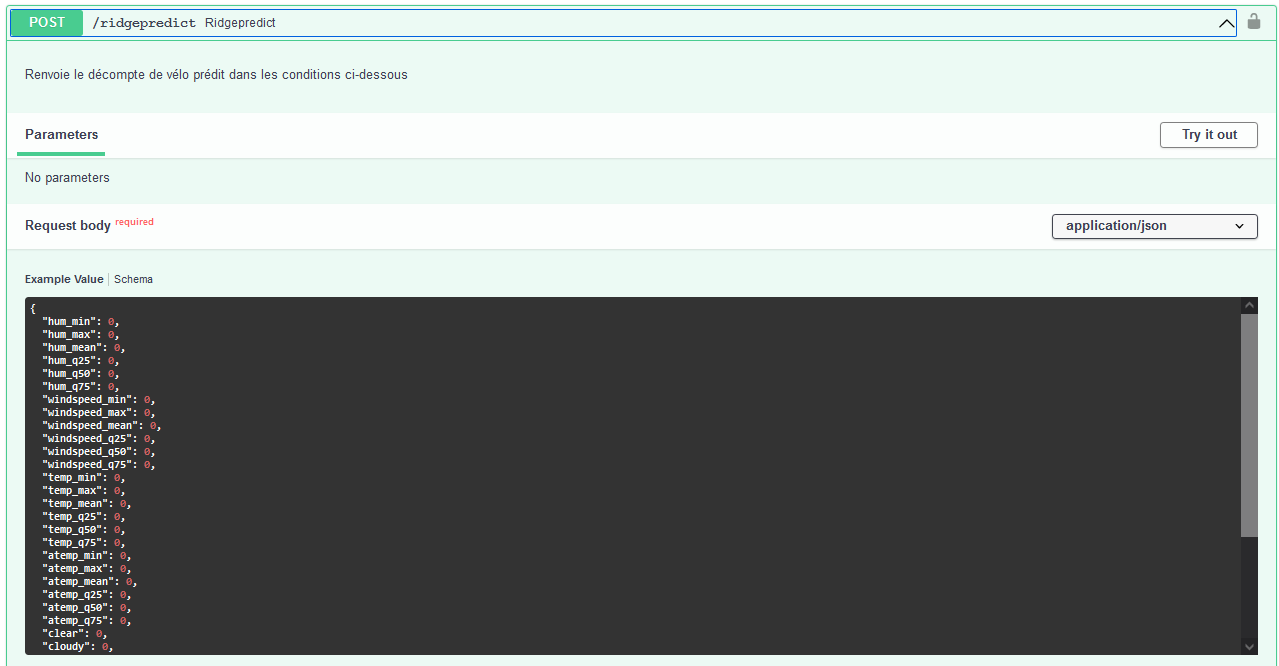Image resolution: width=1279 pixels, height=666 pixels.
Task: Open the application/json content type dropdown
Action: (x=1155, y=226)
